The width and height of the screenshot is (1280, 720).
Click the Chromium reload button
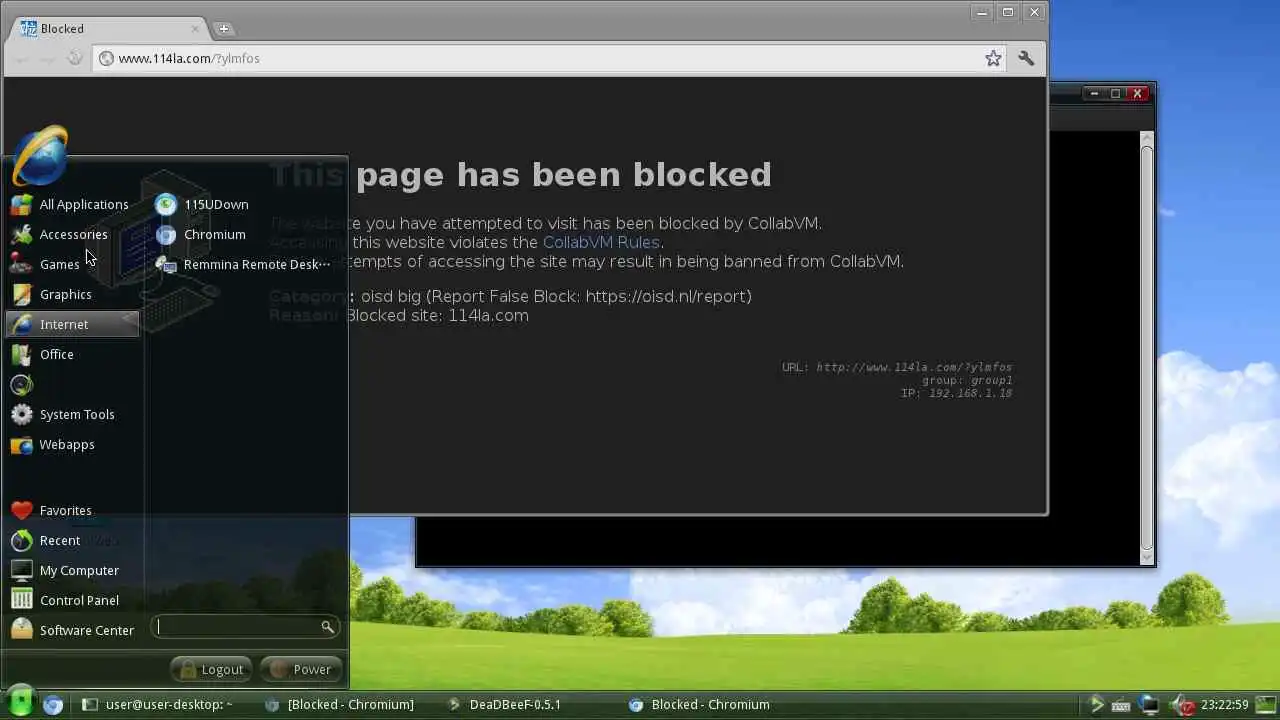[x=74, y=58]
